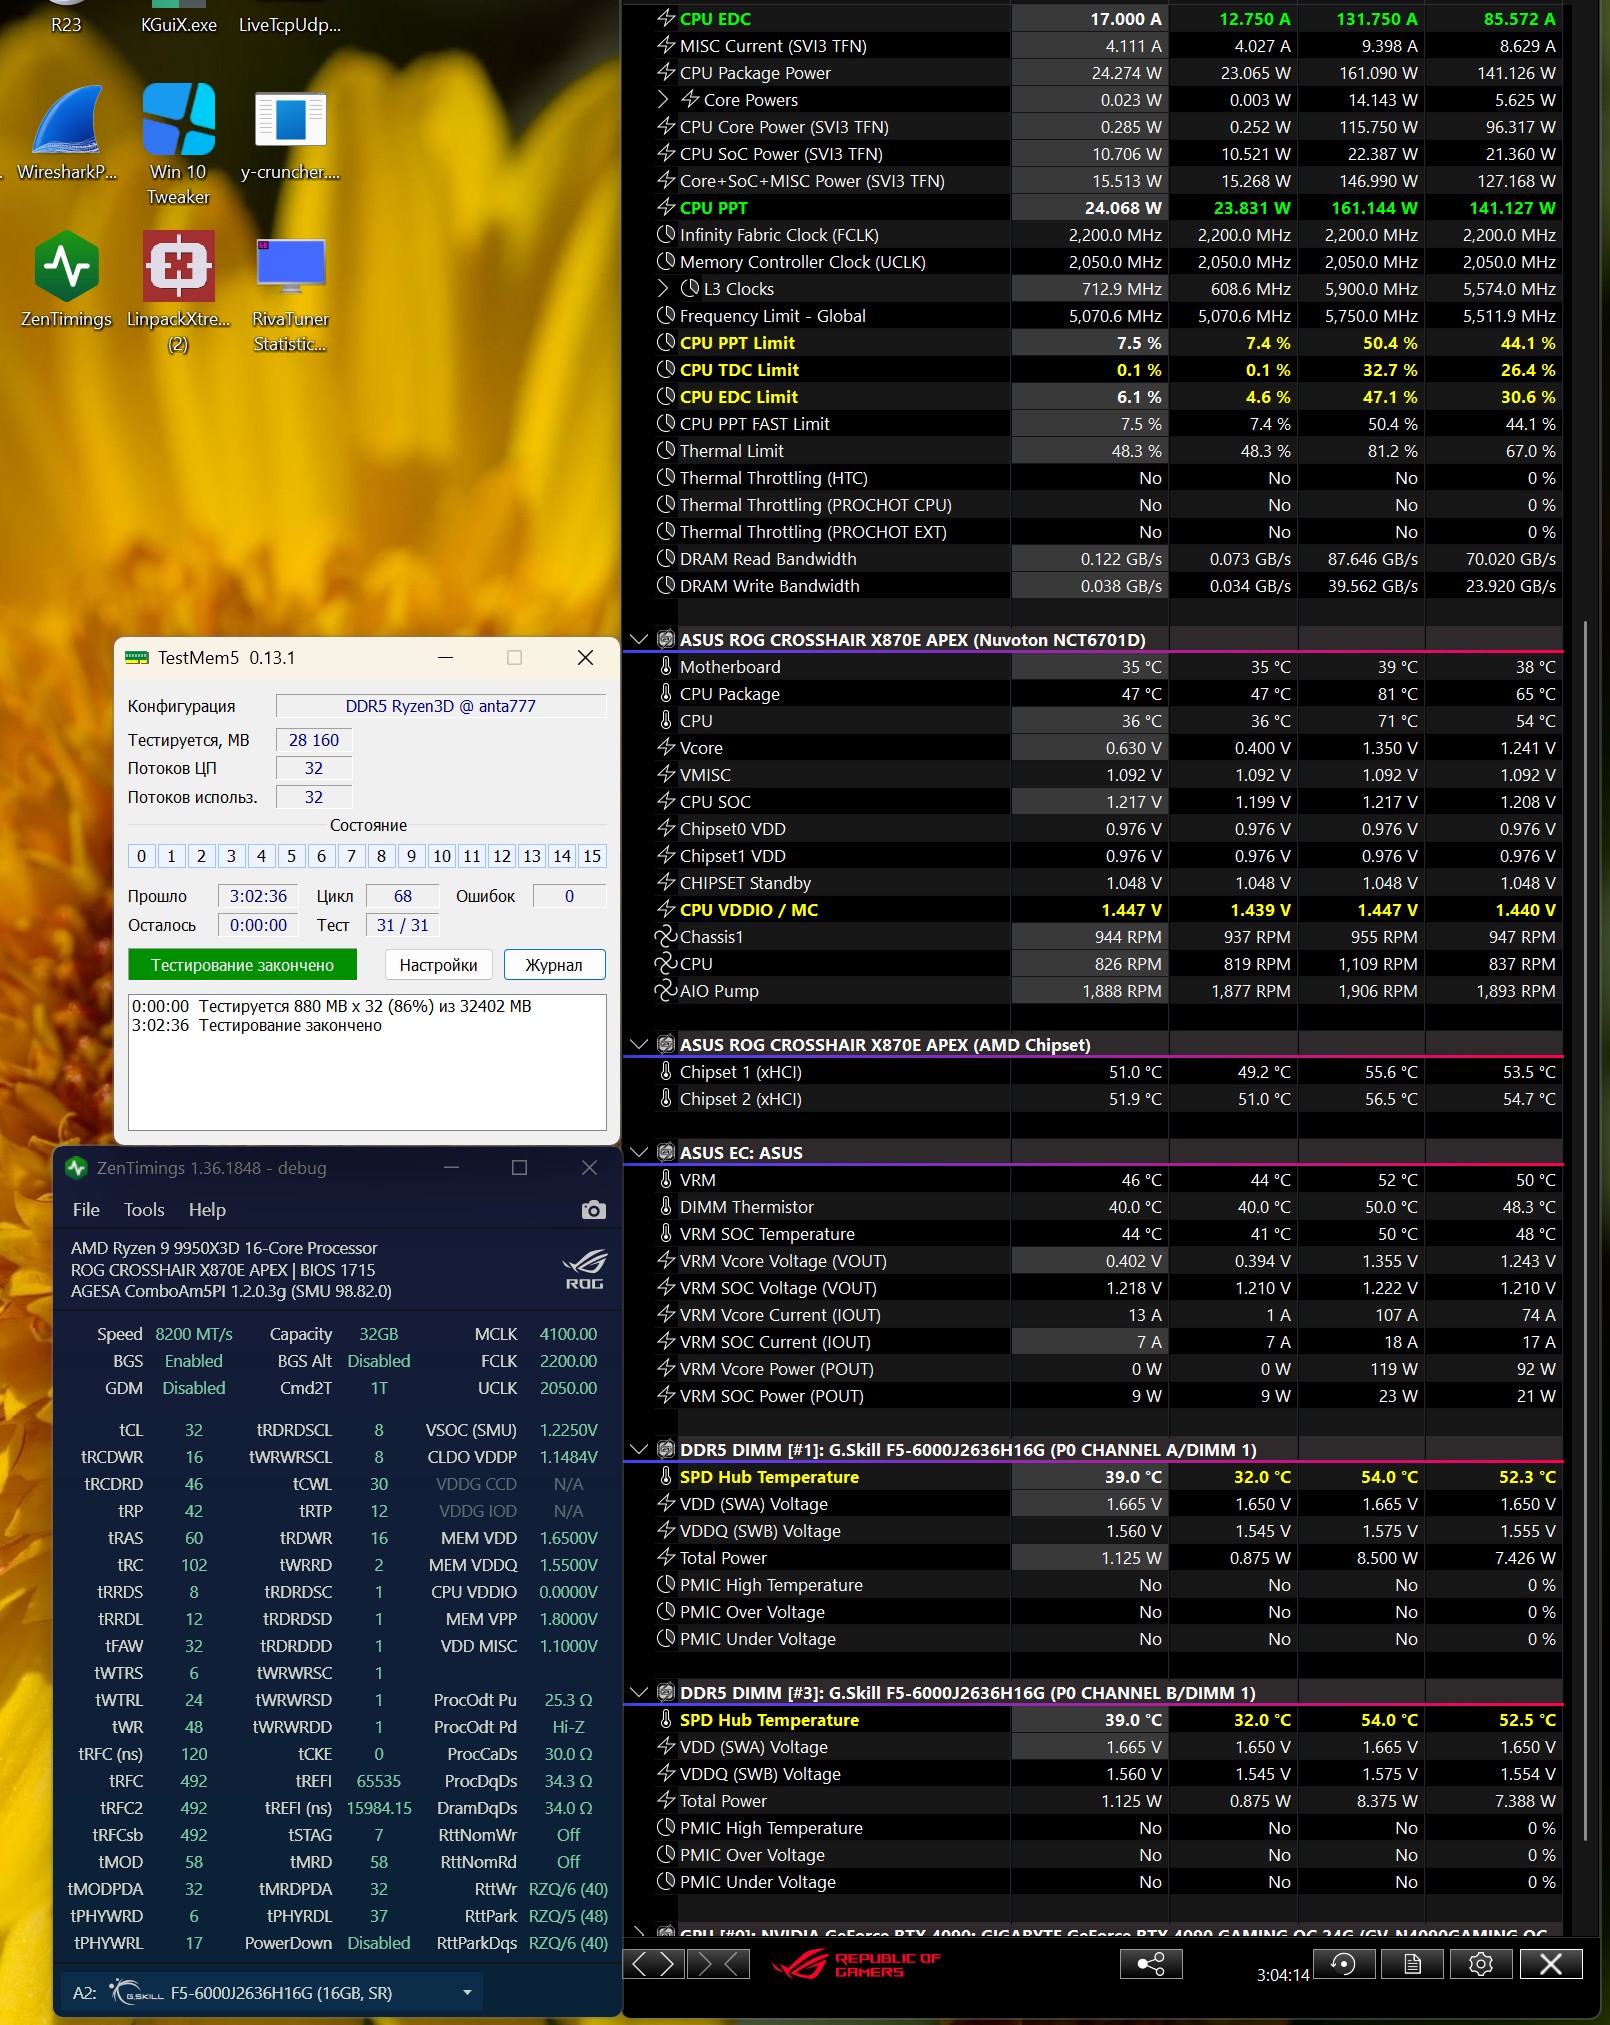Click the HWiNFO shrink columns arrows button

point(718,1964)
